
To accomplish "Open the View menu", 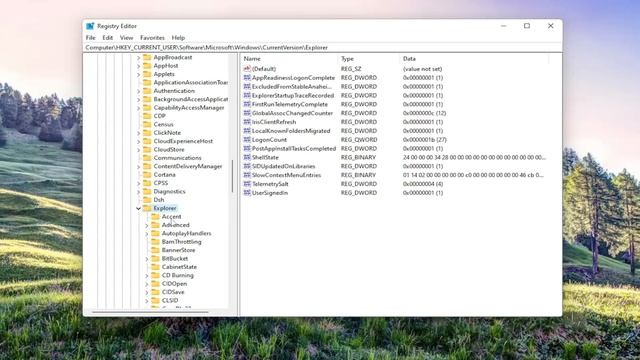I will pyautogui.click(x=126, y=38).
